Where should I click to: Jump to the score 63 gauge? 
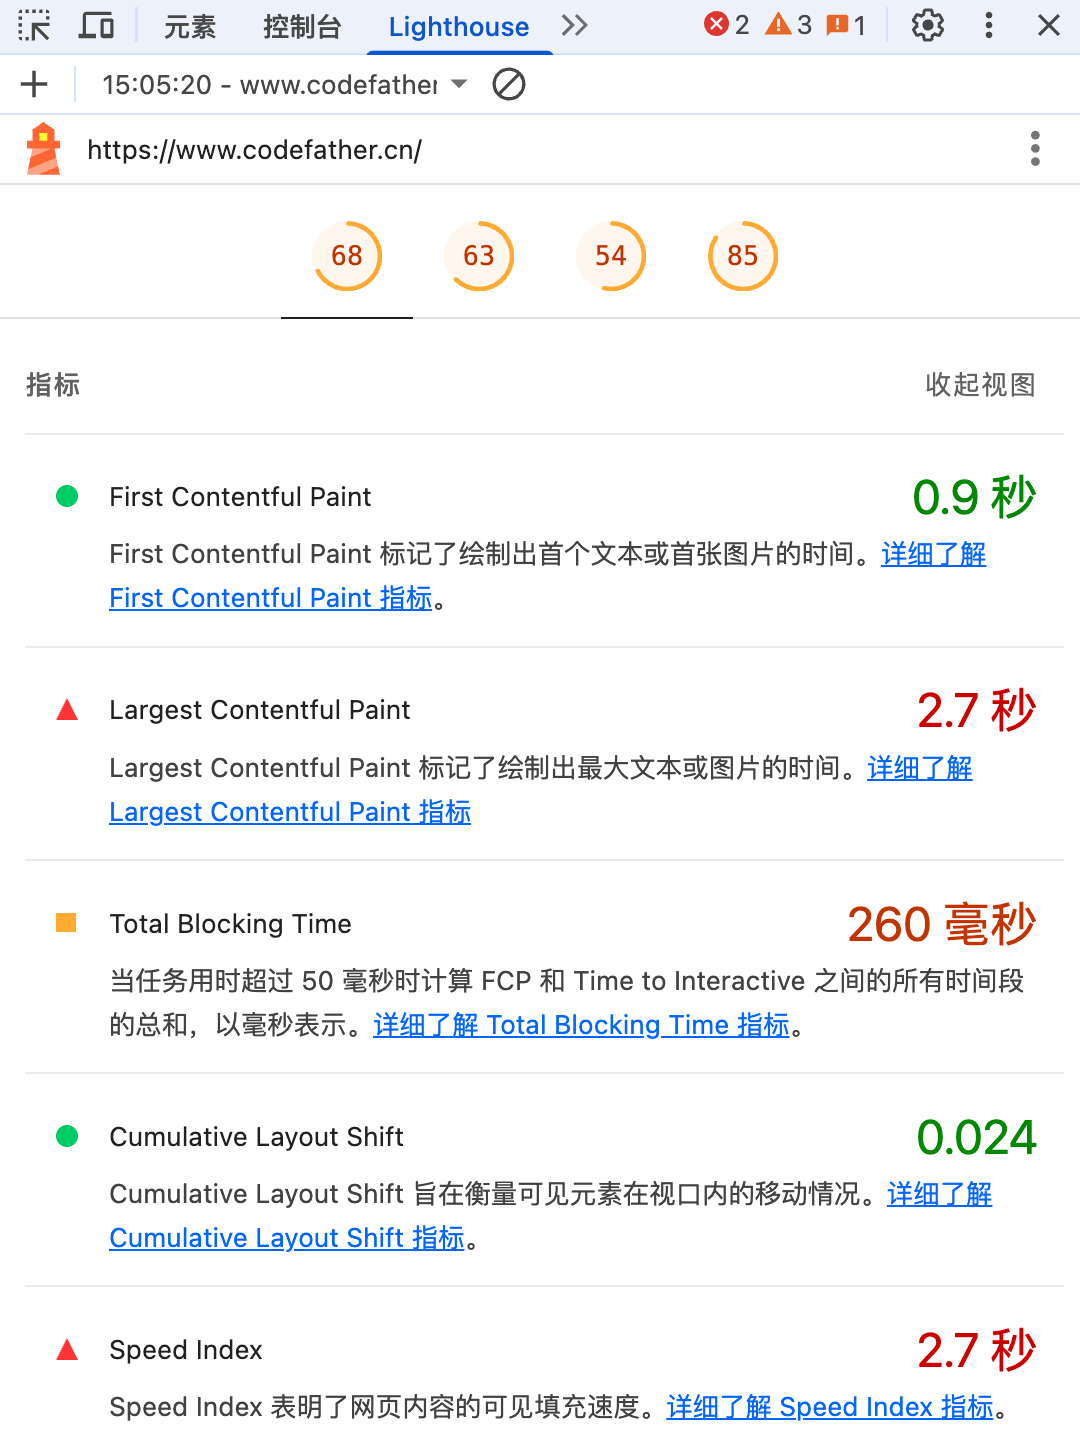tap(479, 256)
